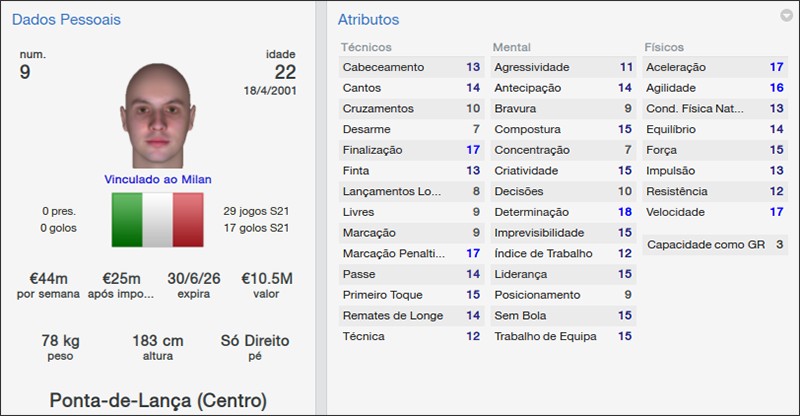This screenshot has height=416, width=800.
Task: Click the player's face portrait
Action: [x=158, y=117]
